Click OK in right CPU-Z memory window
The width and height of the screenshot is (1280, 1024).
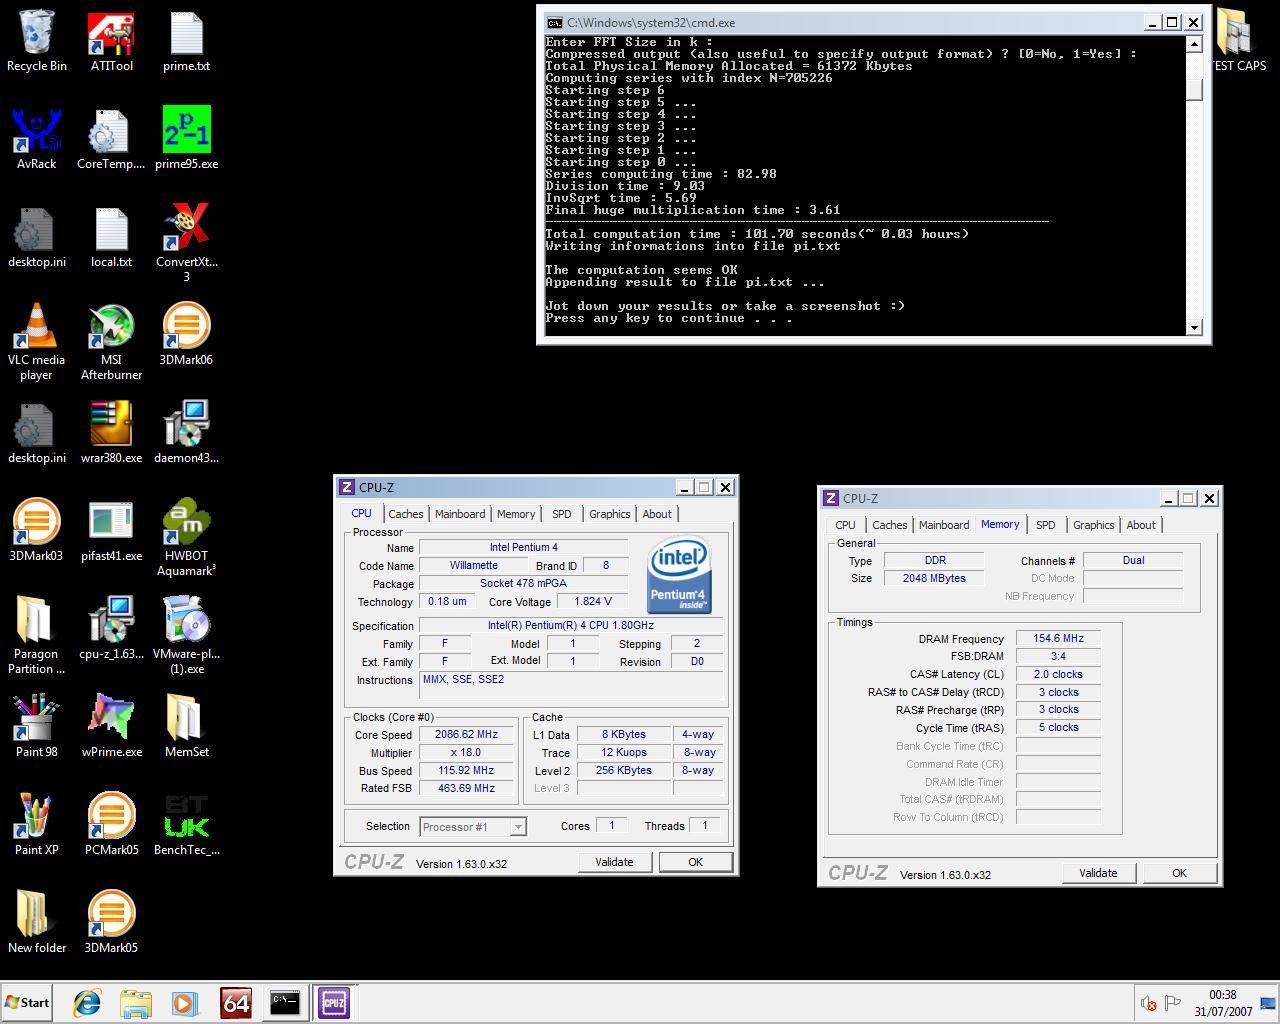tap(1180, 873)
